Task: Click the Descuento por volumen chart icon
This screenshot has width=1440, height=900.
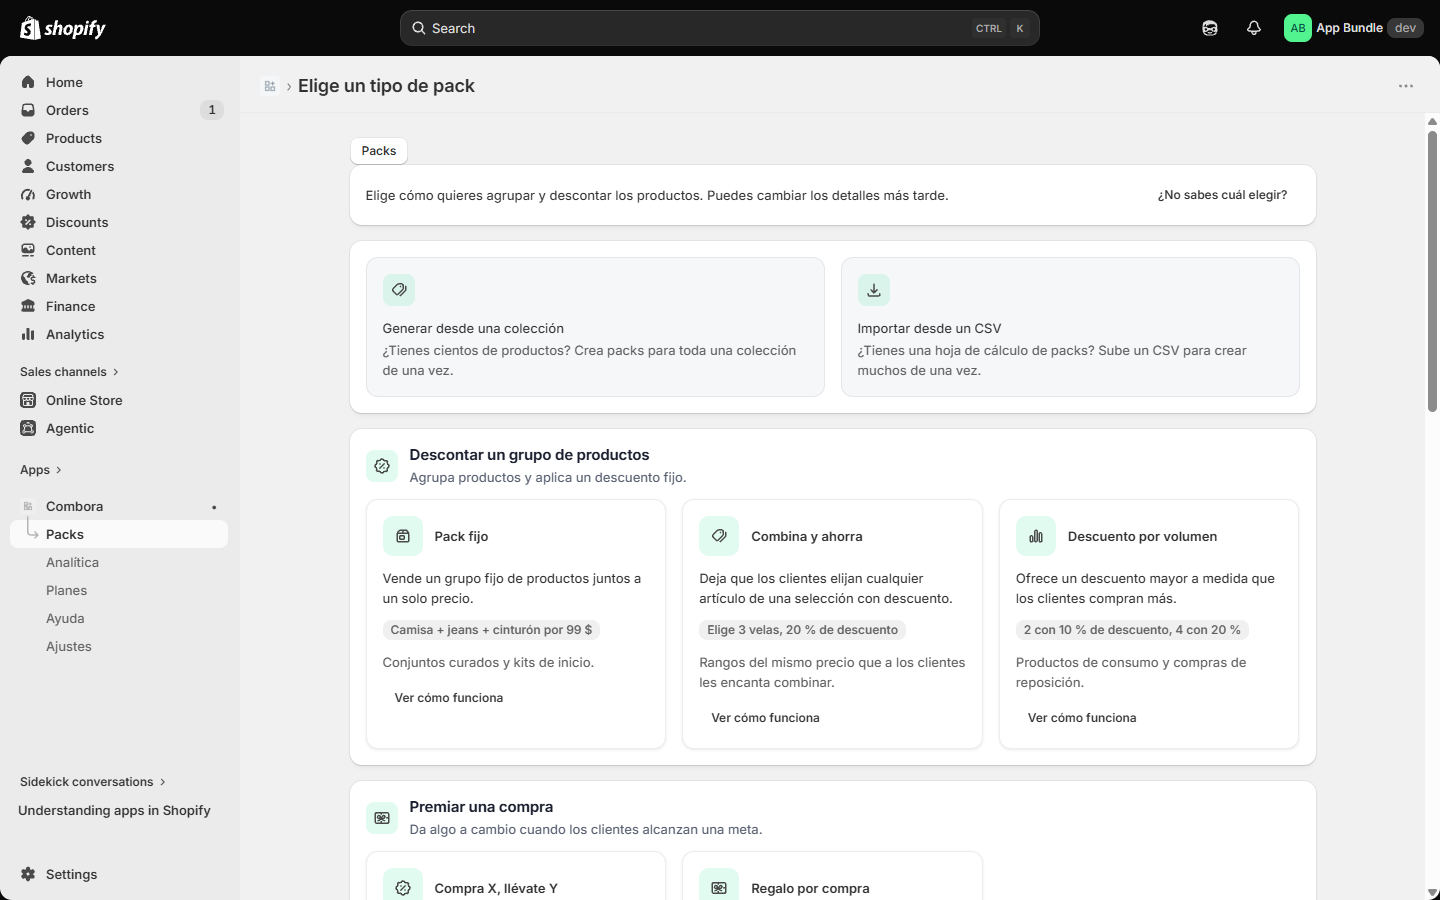Action: tap(1036, 536)
